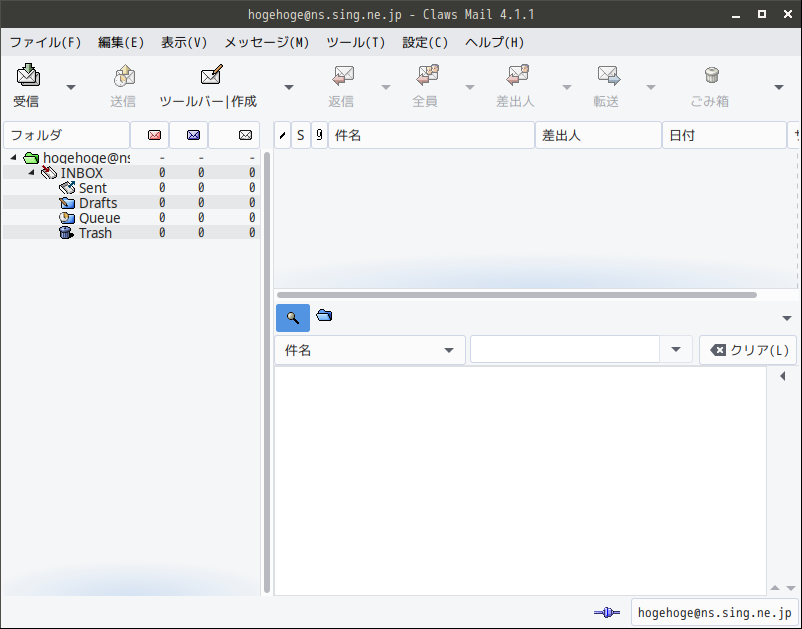Open the 件名 search type combo box
This screenshot has height=629, width=802.
coord(370,350)
